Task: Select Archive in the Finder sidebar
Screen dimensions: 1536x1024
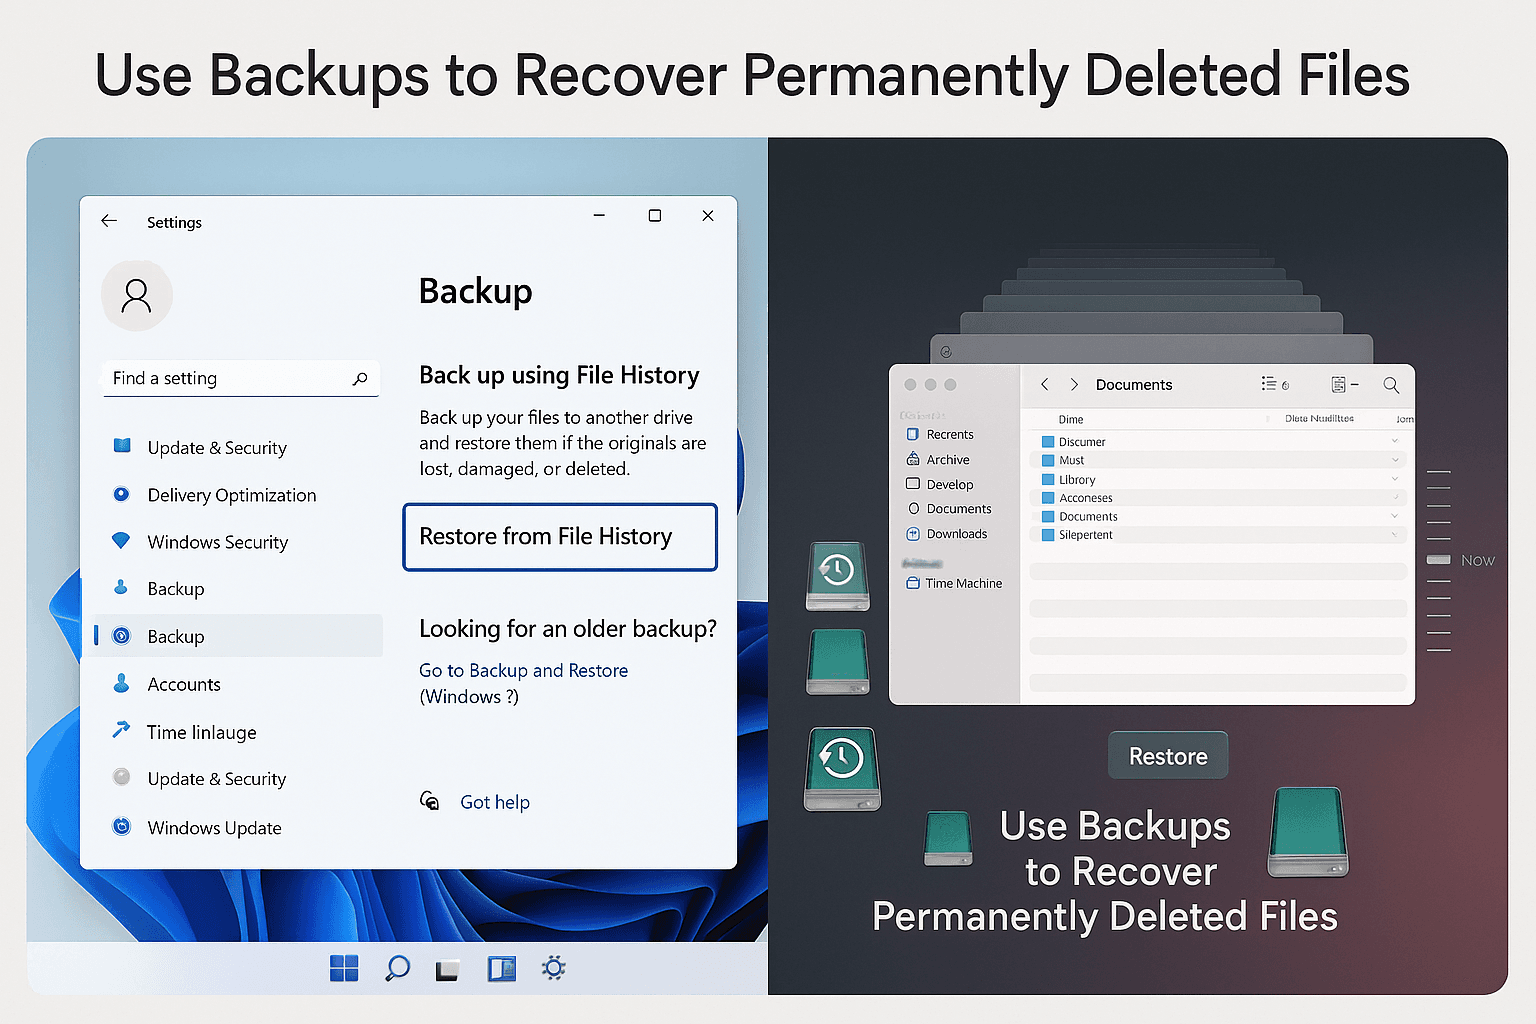Action: (937, 459)
